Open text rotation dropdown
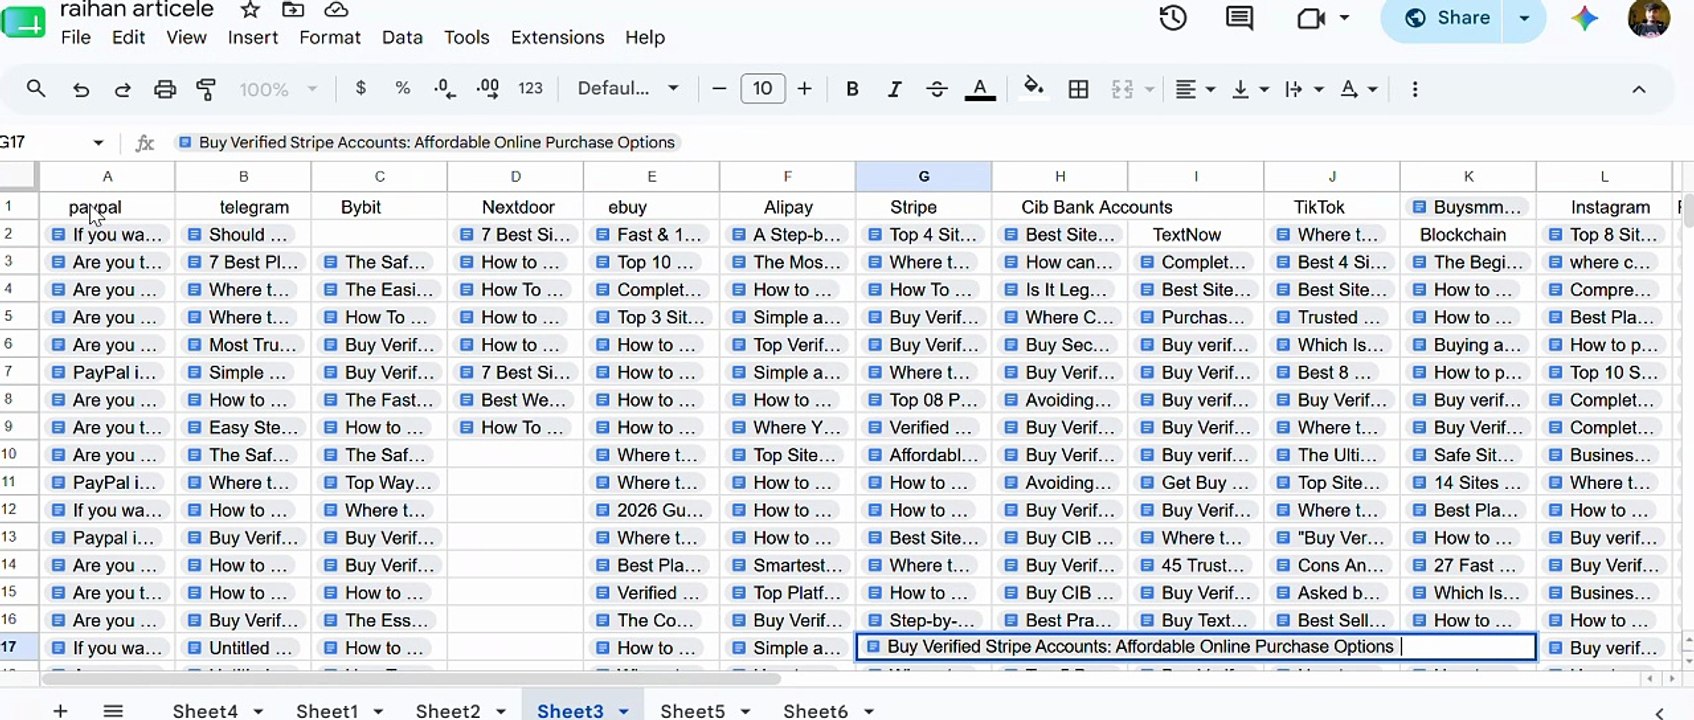 click(1358, 89)
